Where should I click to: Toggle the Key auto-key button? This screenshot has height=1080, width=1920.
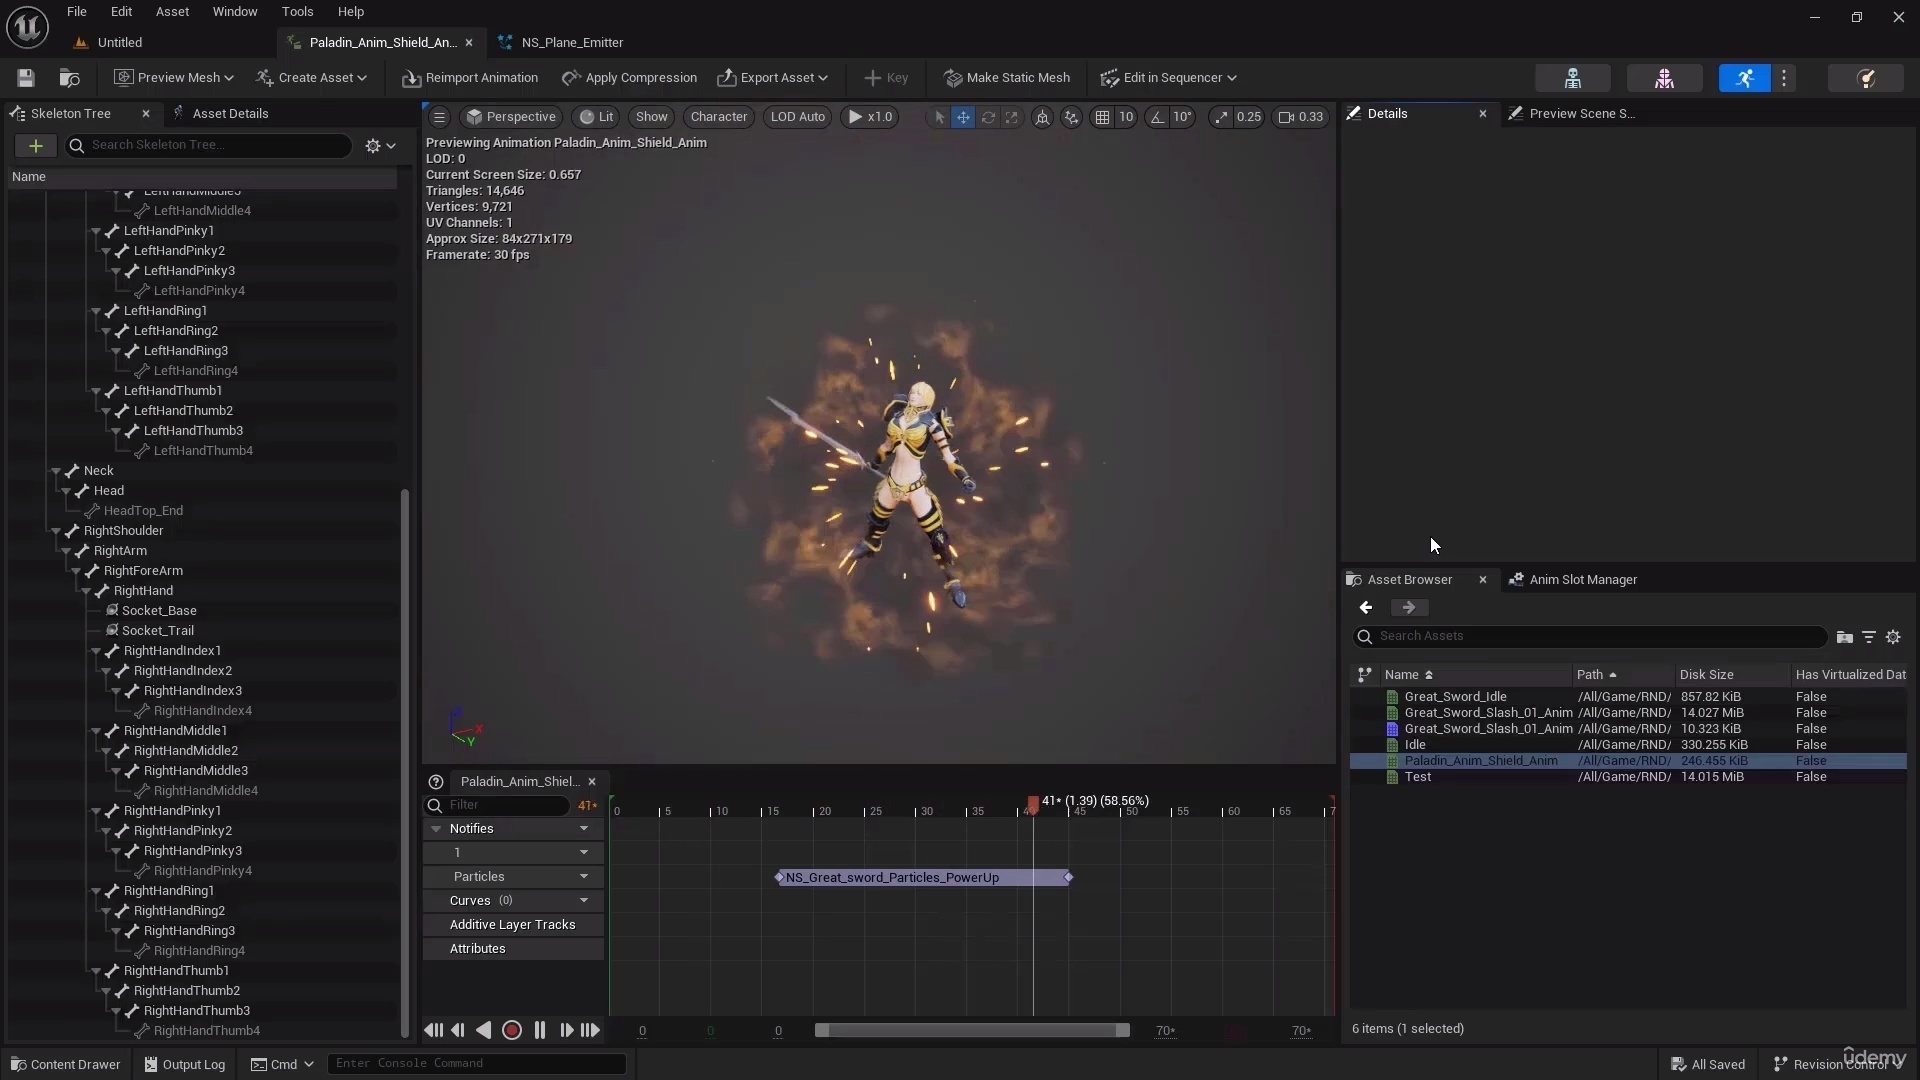tap(886, 77)
